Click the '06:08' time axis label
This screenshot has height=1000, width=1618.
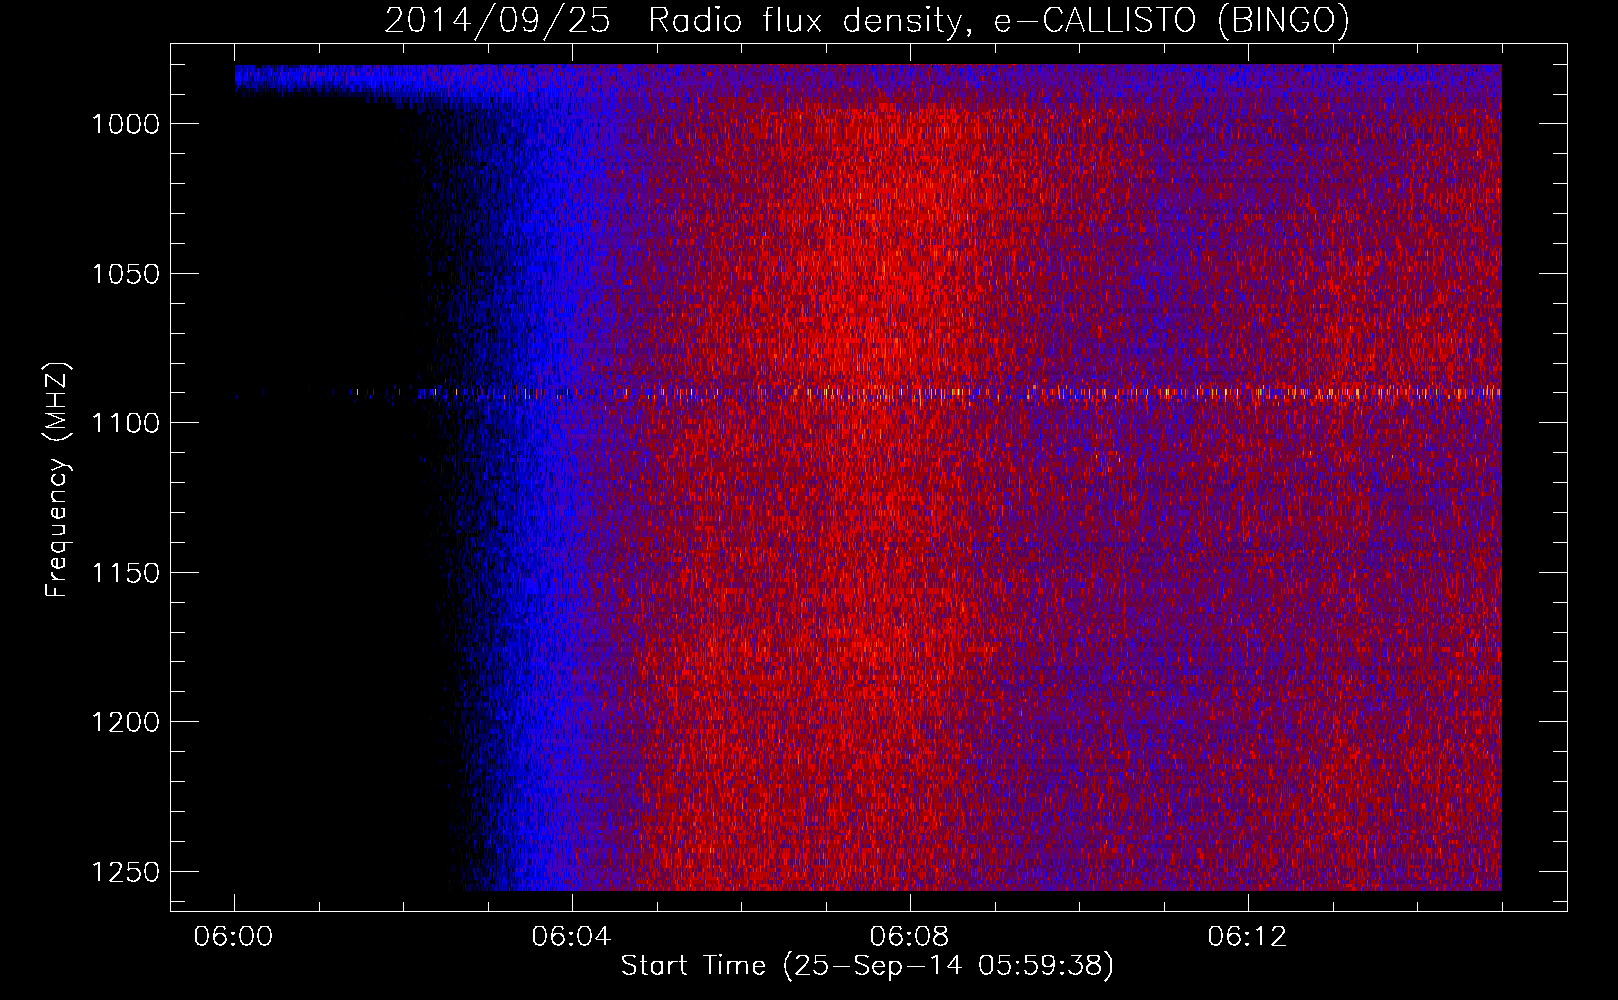coord(910,937)
